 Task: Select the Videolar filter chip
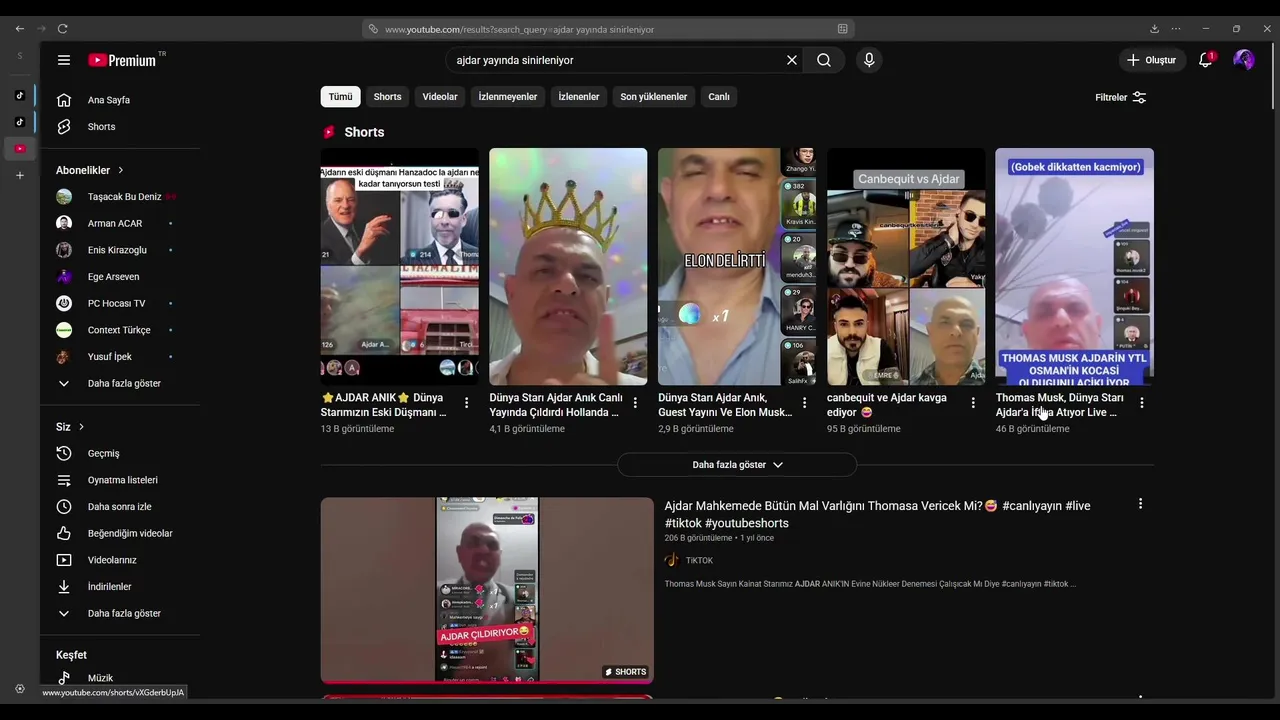[440, 97]
